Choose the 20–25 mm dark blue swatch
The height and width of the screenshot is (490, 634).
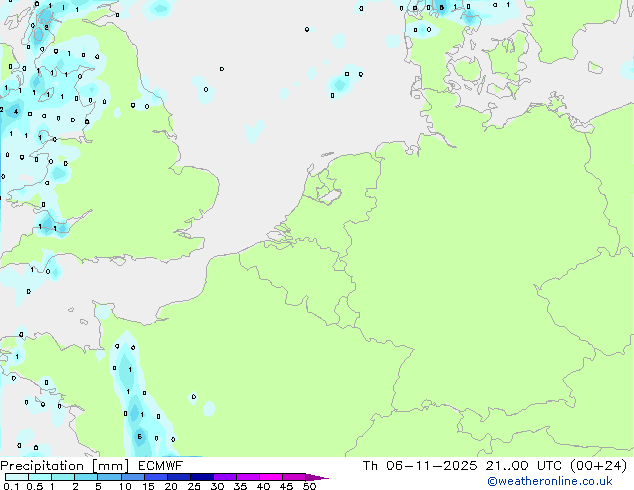[x=178, y=477]
